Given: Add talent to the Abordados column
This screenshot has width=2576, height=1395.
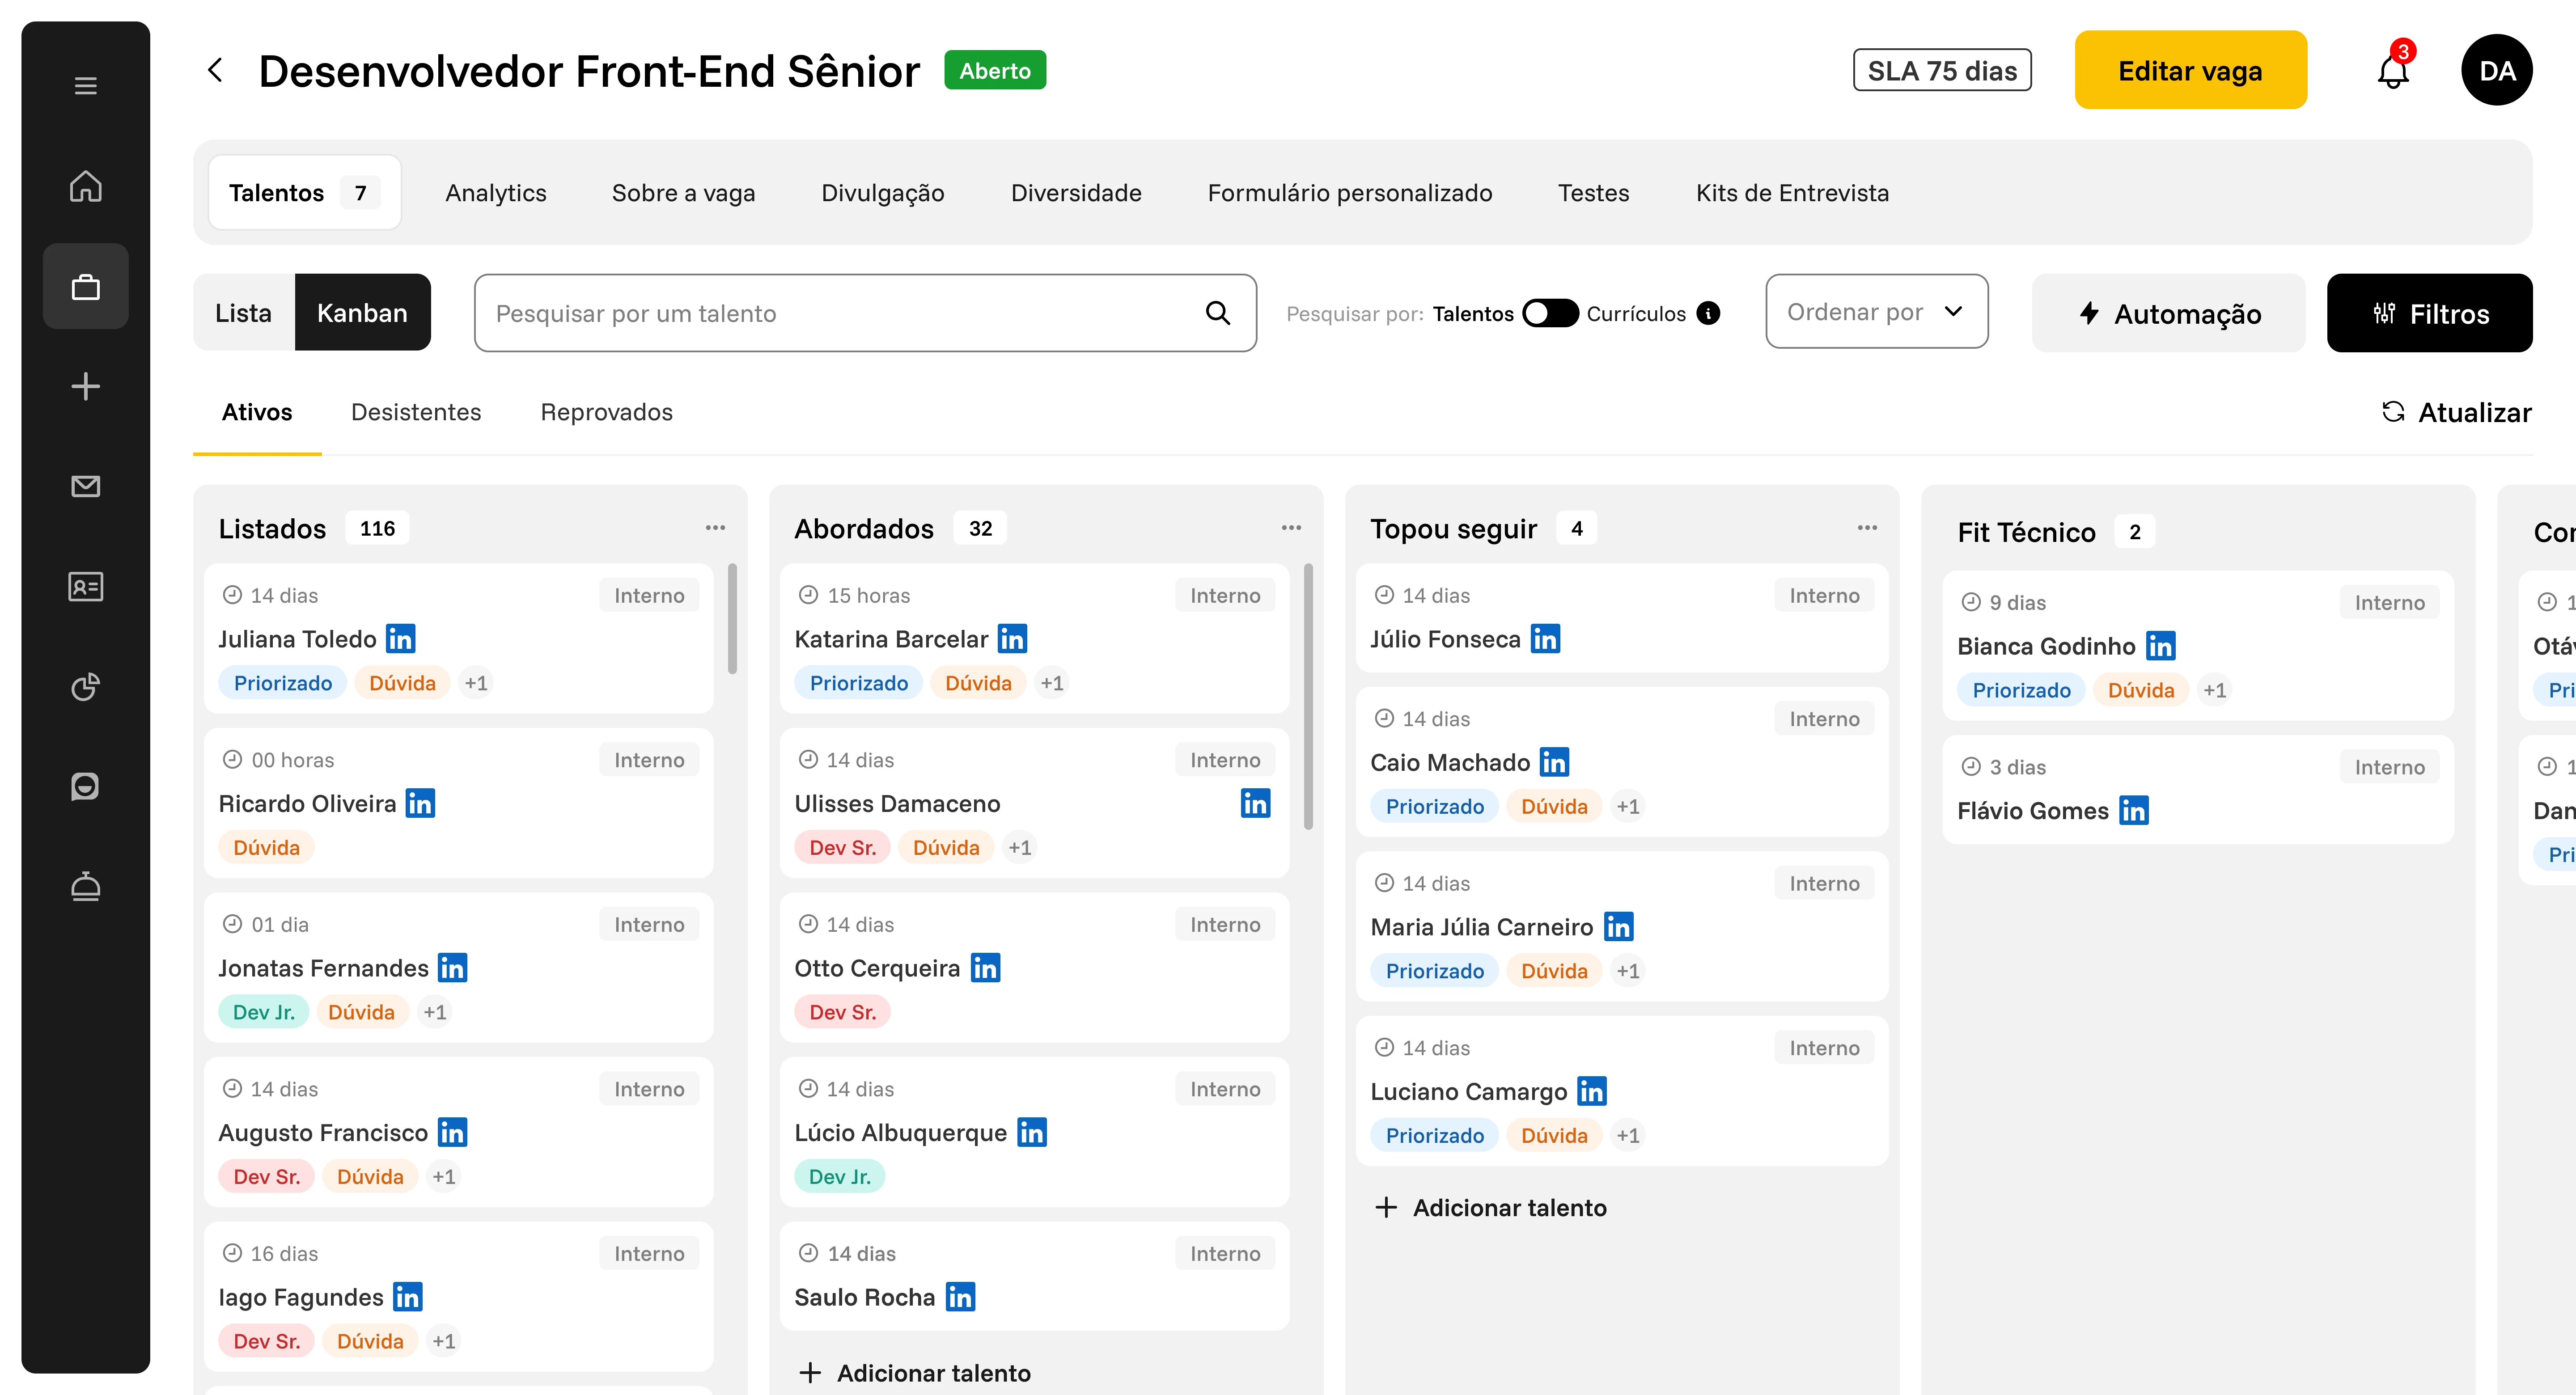Looking at the screenshot, I should point(915,1373).
